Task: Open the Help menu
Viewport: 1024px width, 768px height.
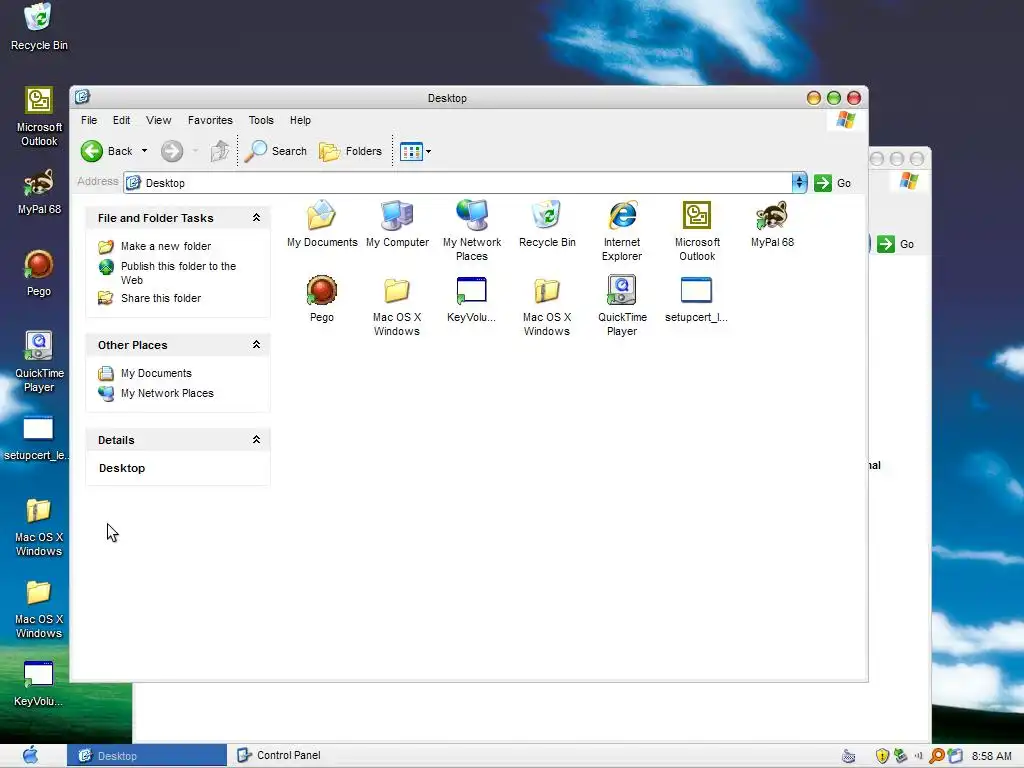Action: click(300, 120)
